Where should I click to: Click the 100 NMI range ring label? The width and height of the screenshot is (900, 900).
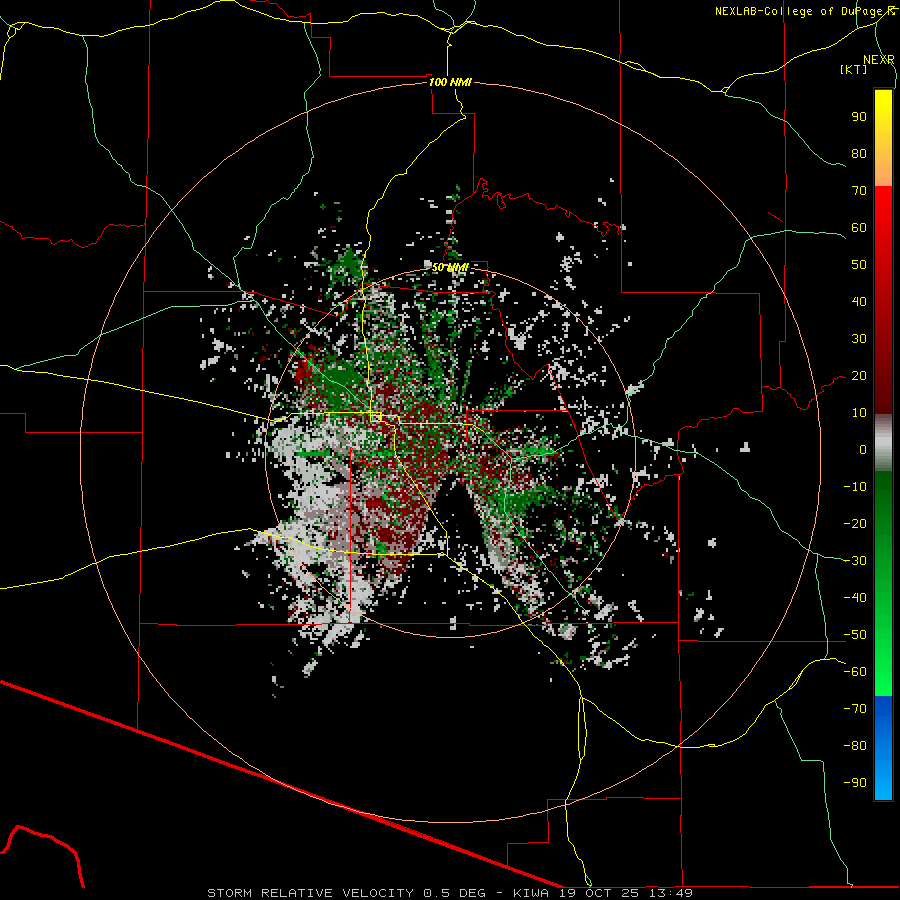click(450, 82)
